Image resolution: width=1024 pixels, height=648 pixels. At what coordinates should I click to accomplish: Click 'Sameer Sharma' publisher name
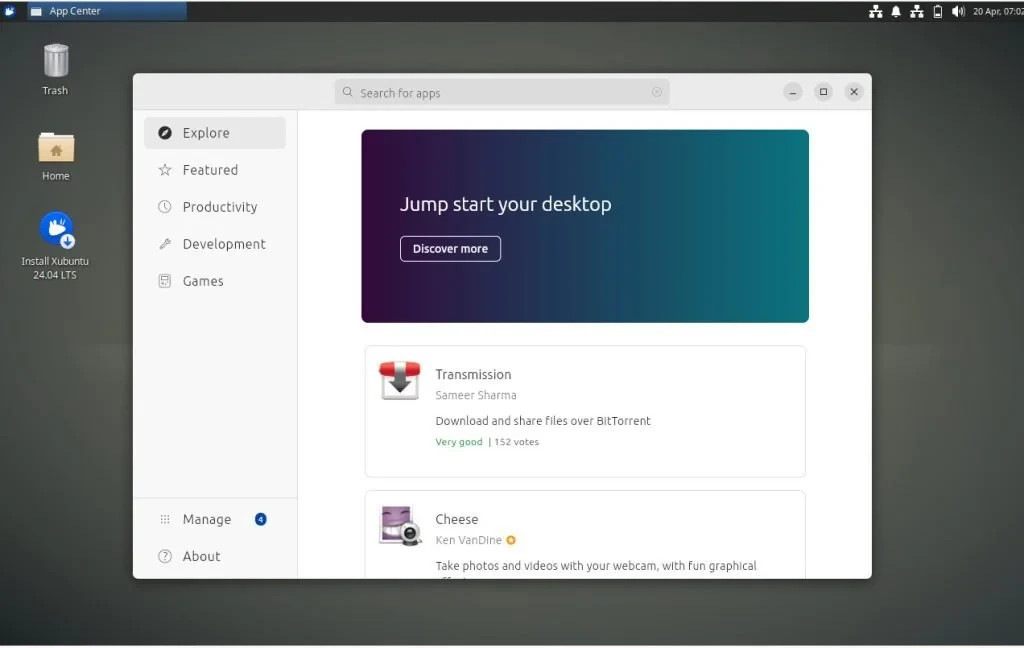coord(476,395)
